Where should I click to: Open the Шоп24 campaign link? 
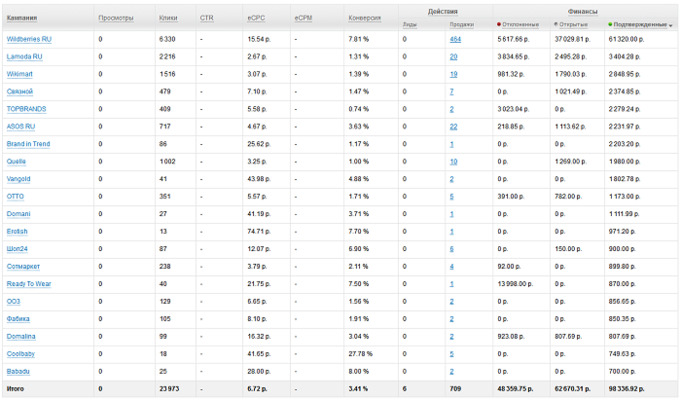(x=17, y=249)
